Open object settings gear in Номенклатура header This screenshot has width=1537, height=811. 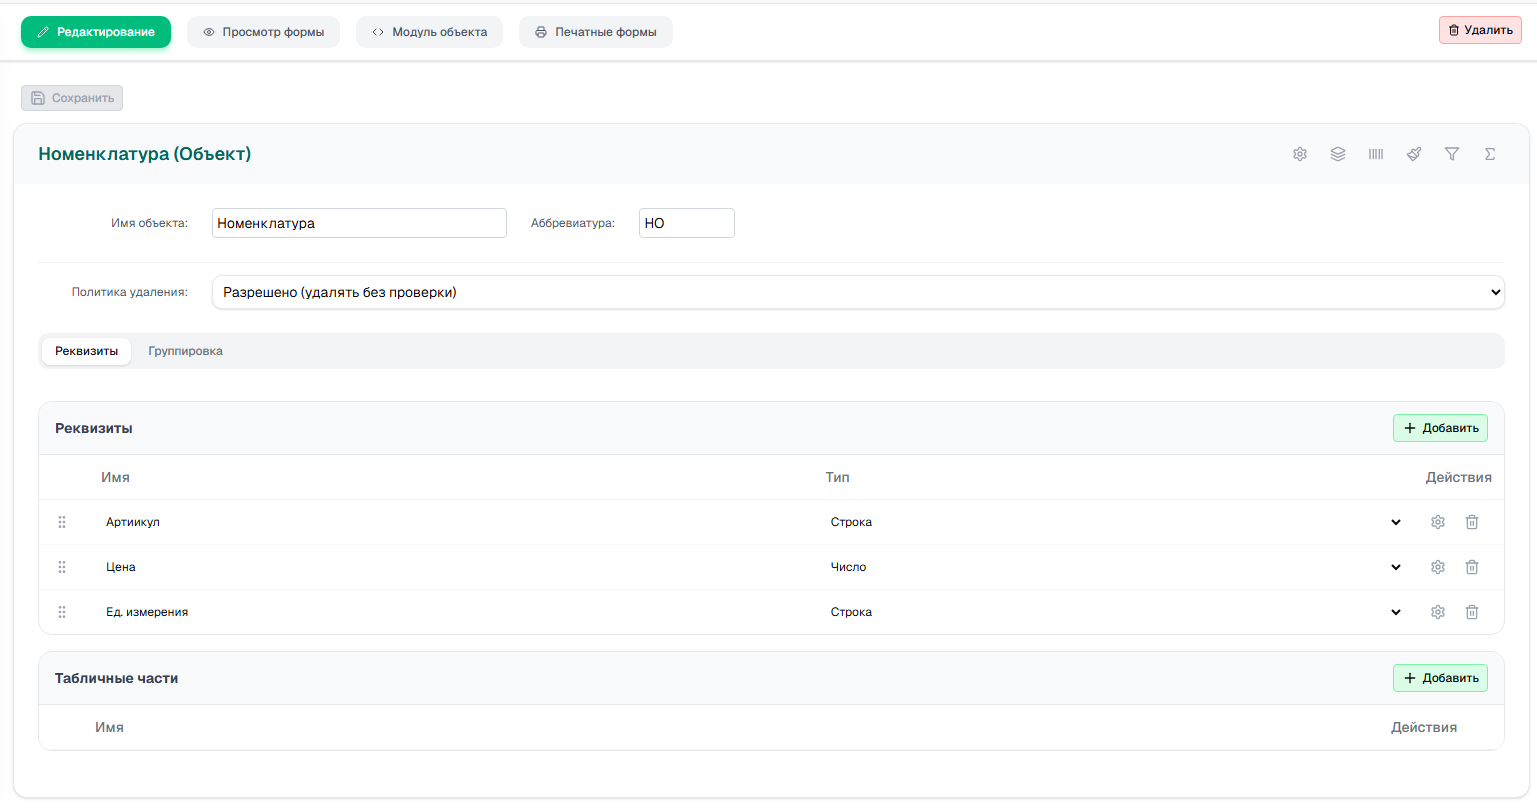tap(1300, 154)
